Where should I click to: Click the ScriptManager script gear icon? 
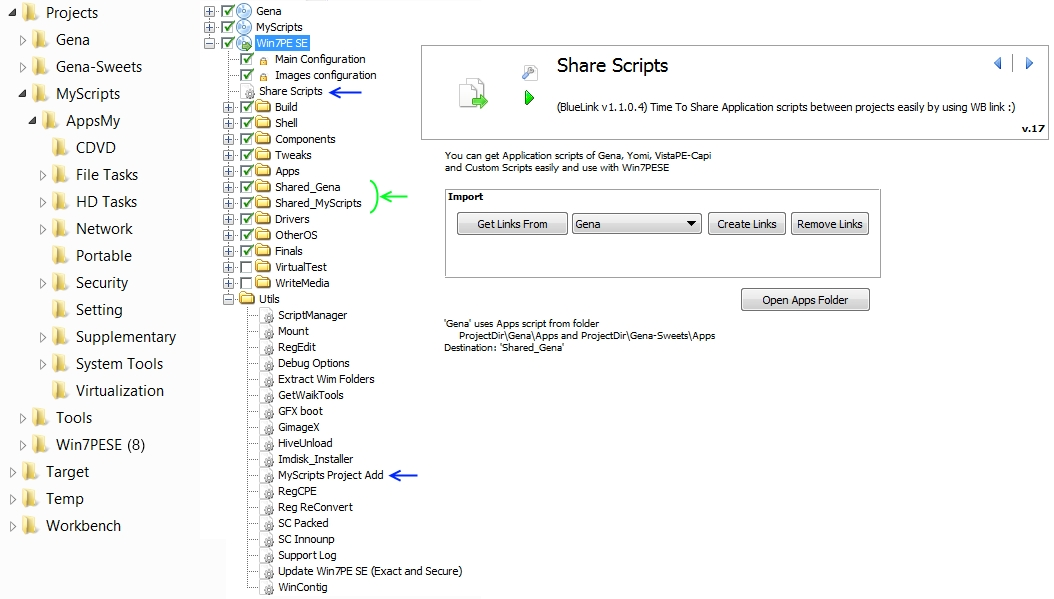268,316
